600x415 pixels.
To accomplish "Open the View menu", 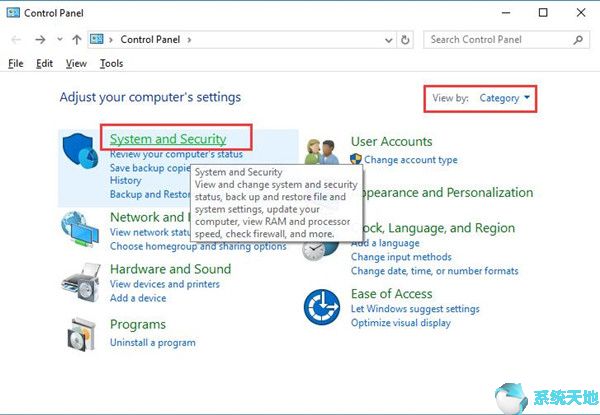I will (76, 63).
